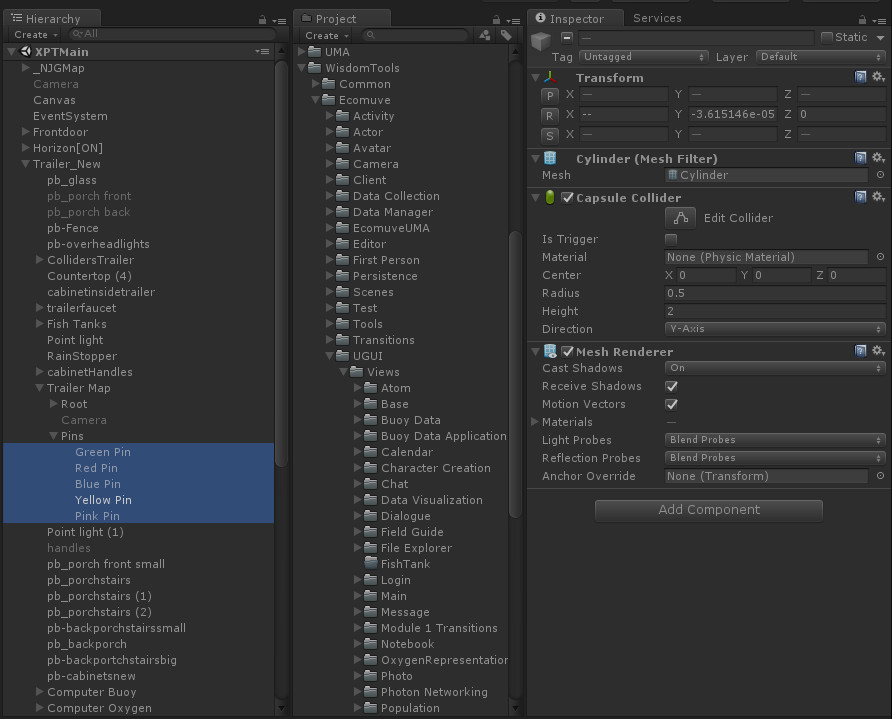Open the Project panel options menu icon

point(513,20)
